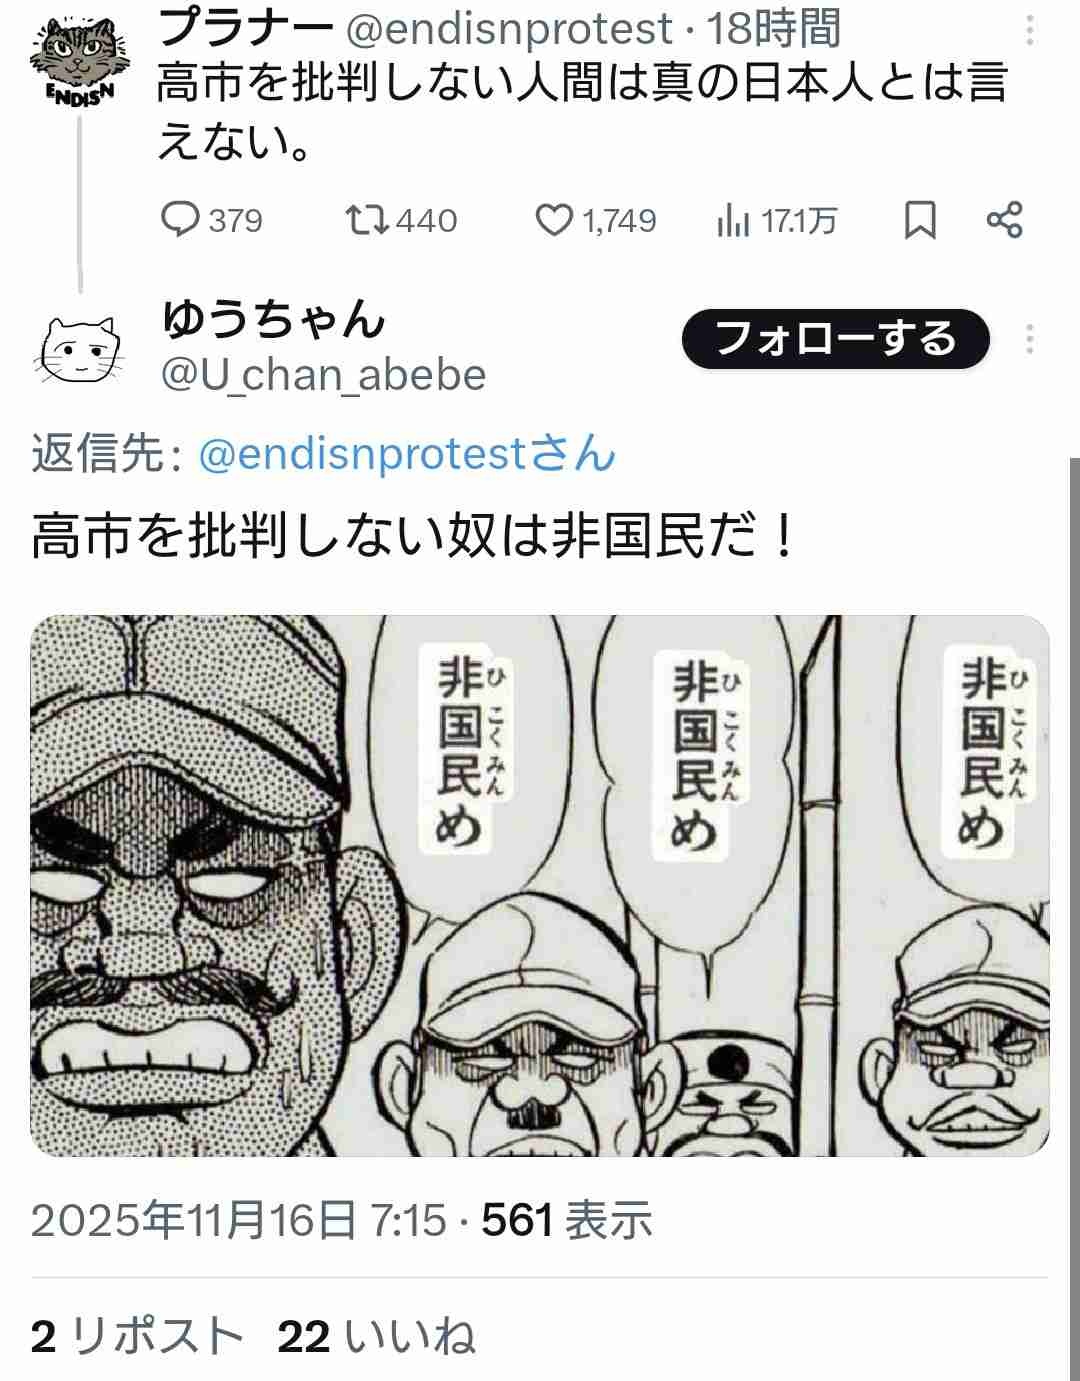View analytics showing 17.1万 impressions

coord(776,220)
